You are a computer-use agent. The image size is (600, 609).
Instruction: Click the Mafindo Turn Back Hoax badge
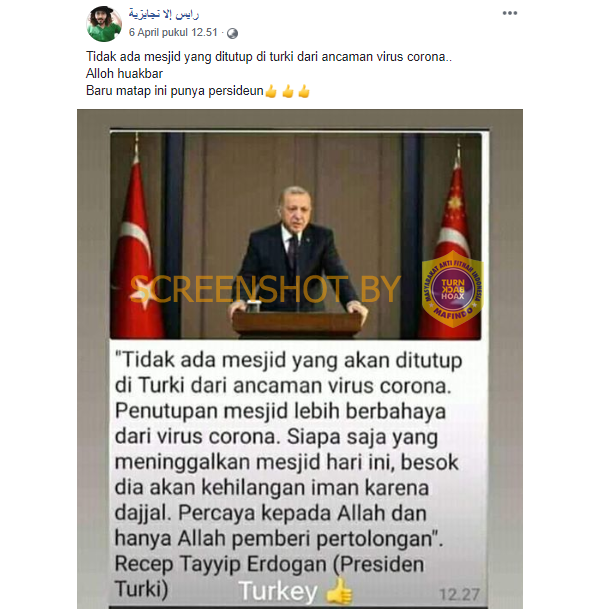pos(452,289)
